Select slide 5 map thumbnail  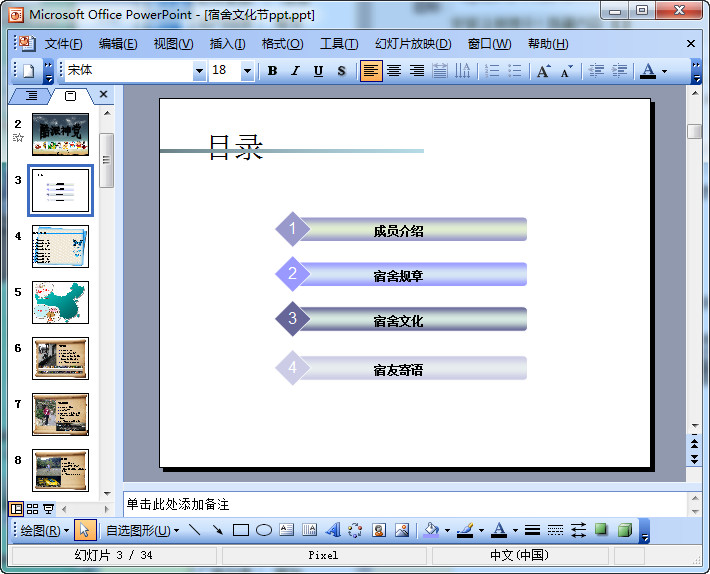60,302
